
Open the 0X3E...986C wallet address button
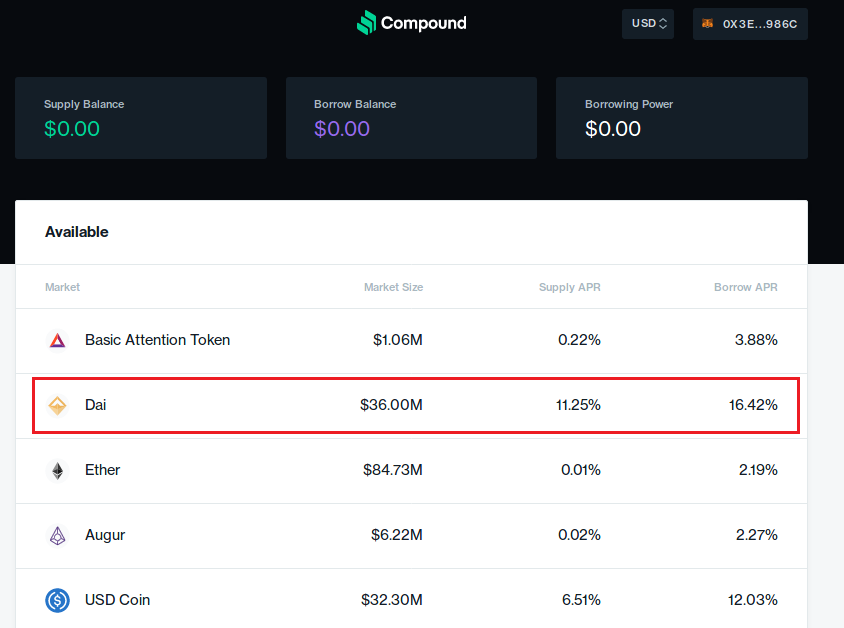pos(750,24)
